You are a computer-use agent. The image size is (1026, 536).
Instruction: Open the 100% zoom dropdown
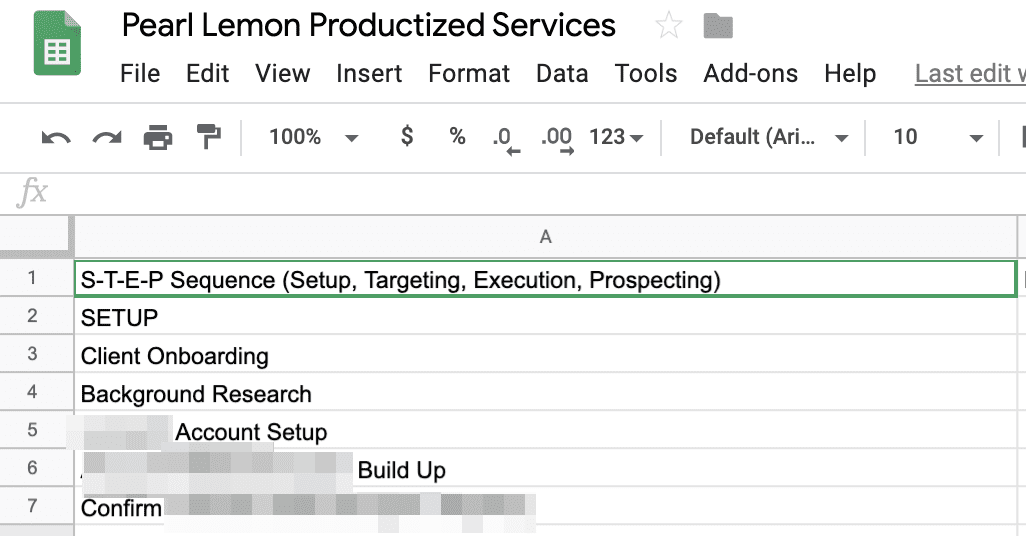[x=313, y=137]
